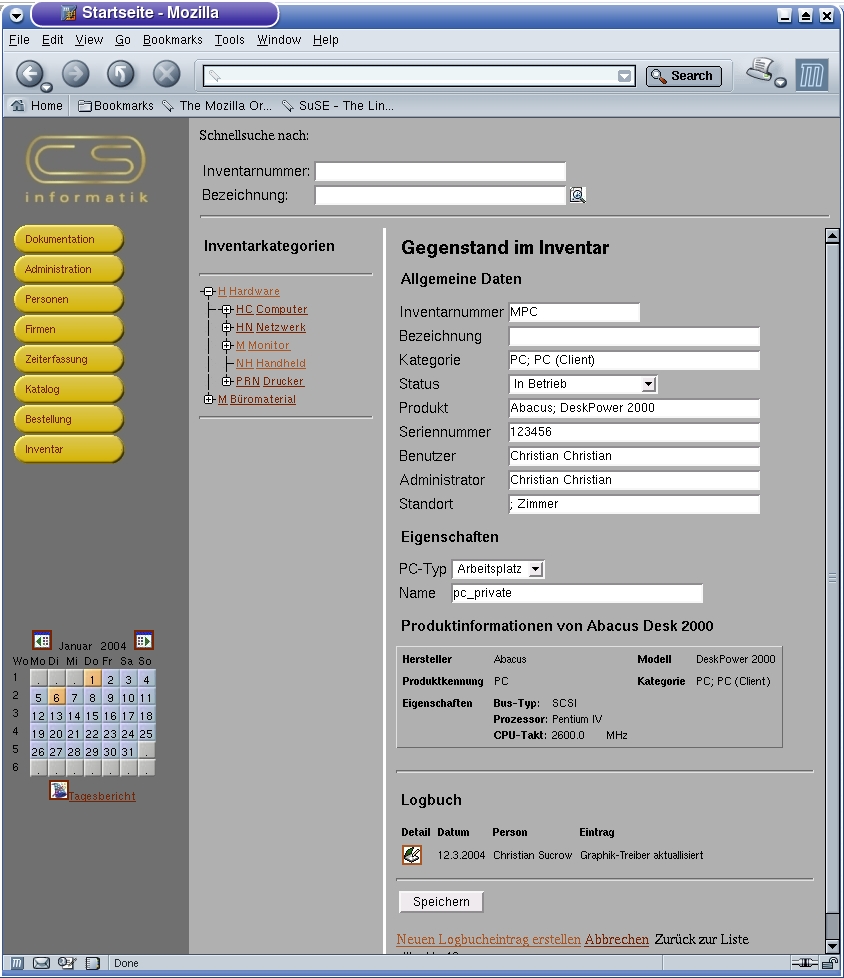Open the URL bar history dropdown arrow
Screen dimensions: 844x978
pyautogui.click(x=624, y=76)
